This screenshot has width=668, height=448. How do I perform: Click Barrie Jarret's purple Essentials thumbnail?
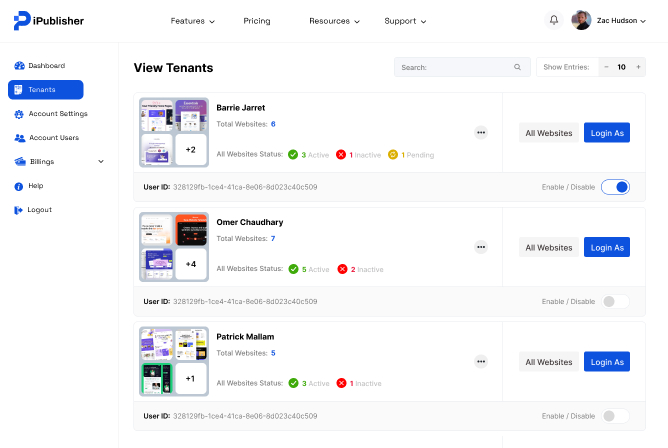click(x=191, y=115)
